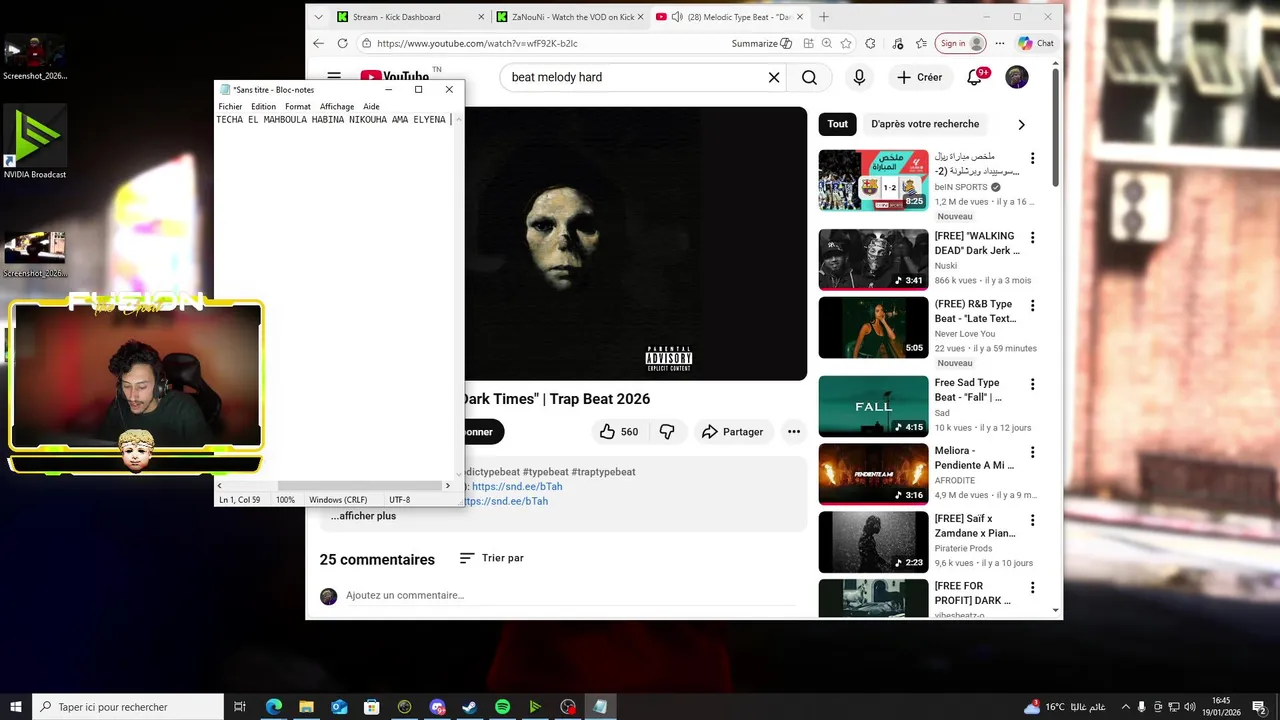Go back using the browser back arrow

(x=318, y=43)
